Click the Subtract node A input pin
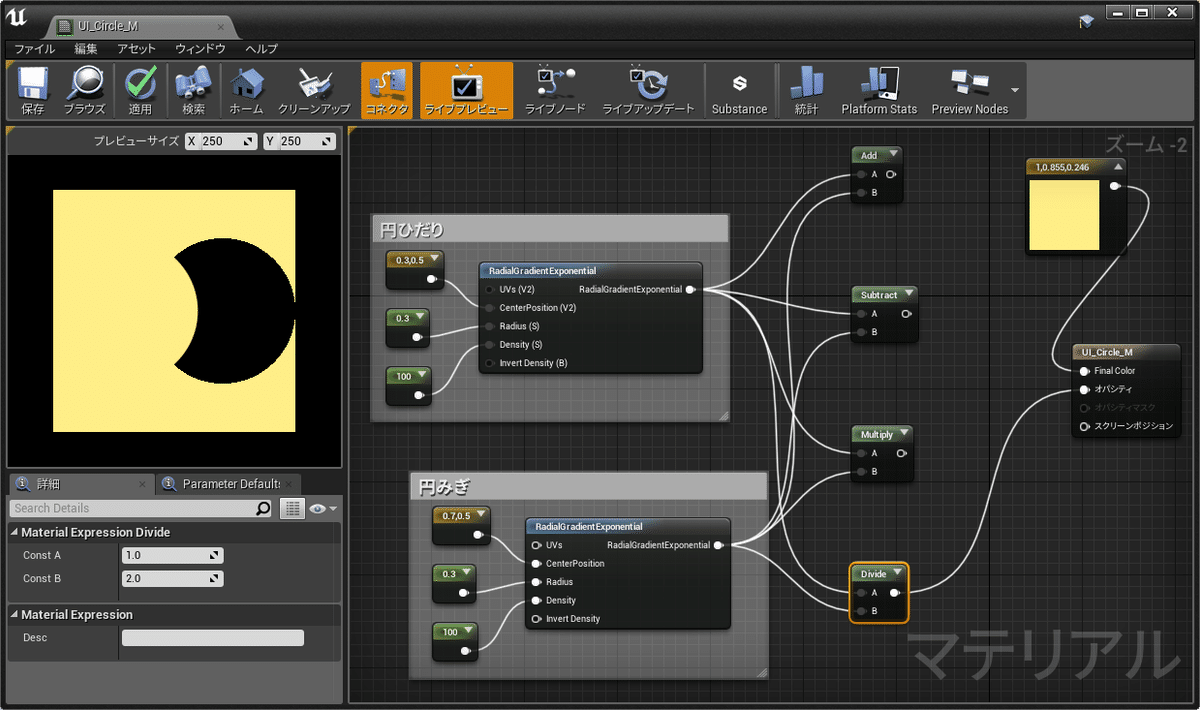1200x710 pixels. pos(860,314)
